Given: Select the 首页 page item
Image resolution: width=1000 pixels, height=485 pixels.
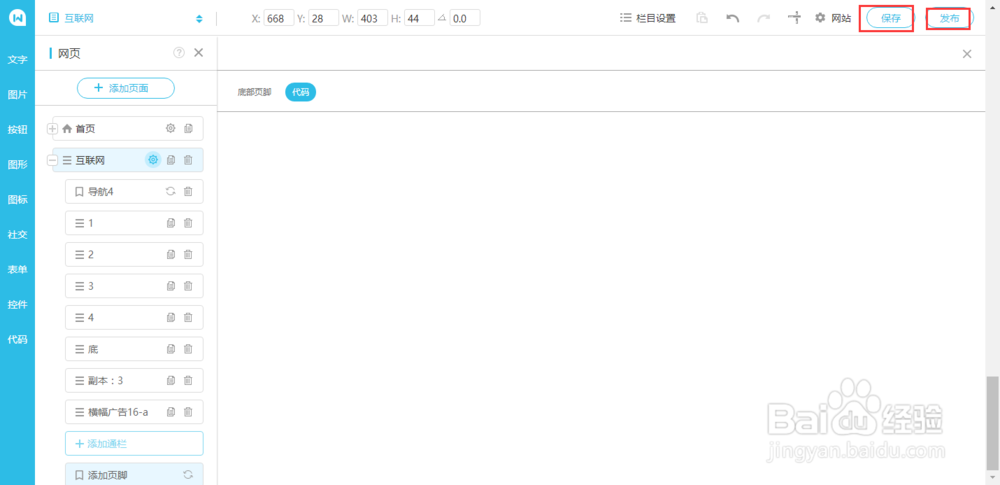Looking at the screenshot, I should coord(128,128).
